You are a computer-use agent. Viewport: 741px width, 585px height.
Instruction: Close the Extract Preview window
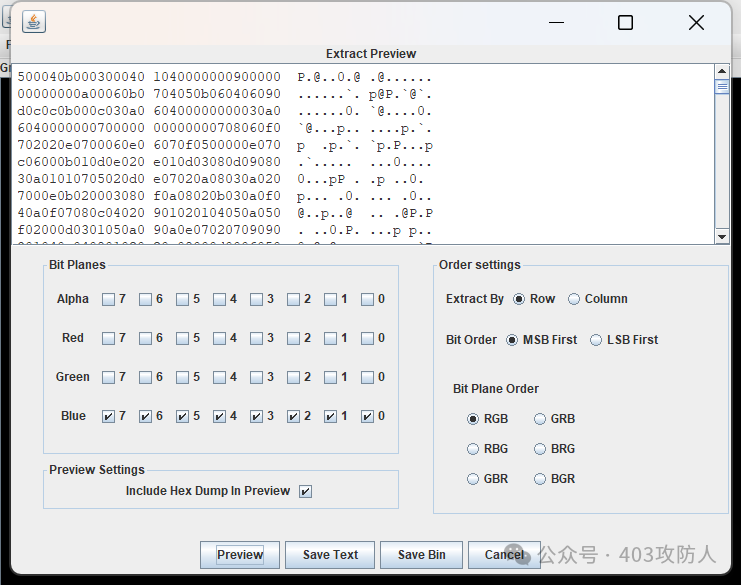click(x=696, y=22)
